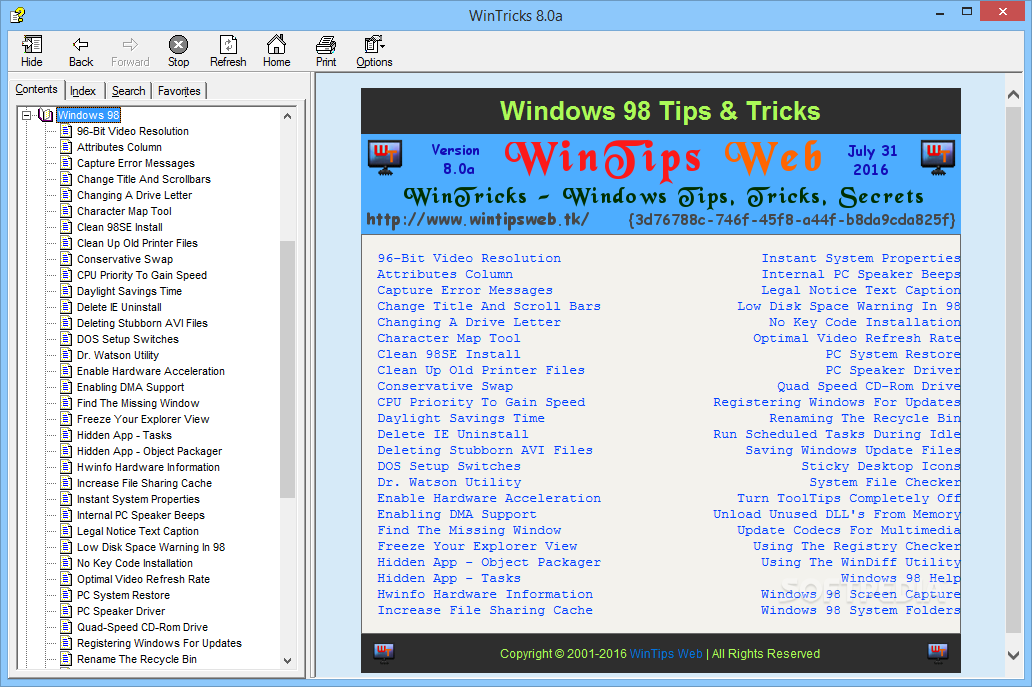Viewport: 1032px width, 687px height.
Task: Open the Quad Speed CD-Rom Drive link
Action: click(x=868, y=386)
